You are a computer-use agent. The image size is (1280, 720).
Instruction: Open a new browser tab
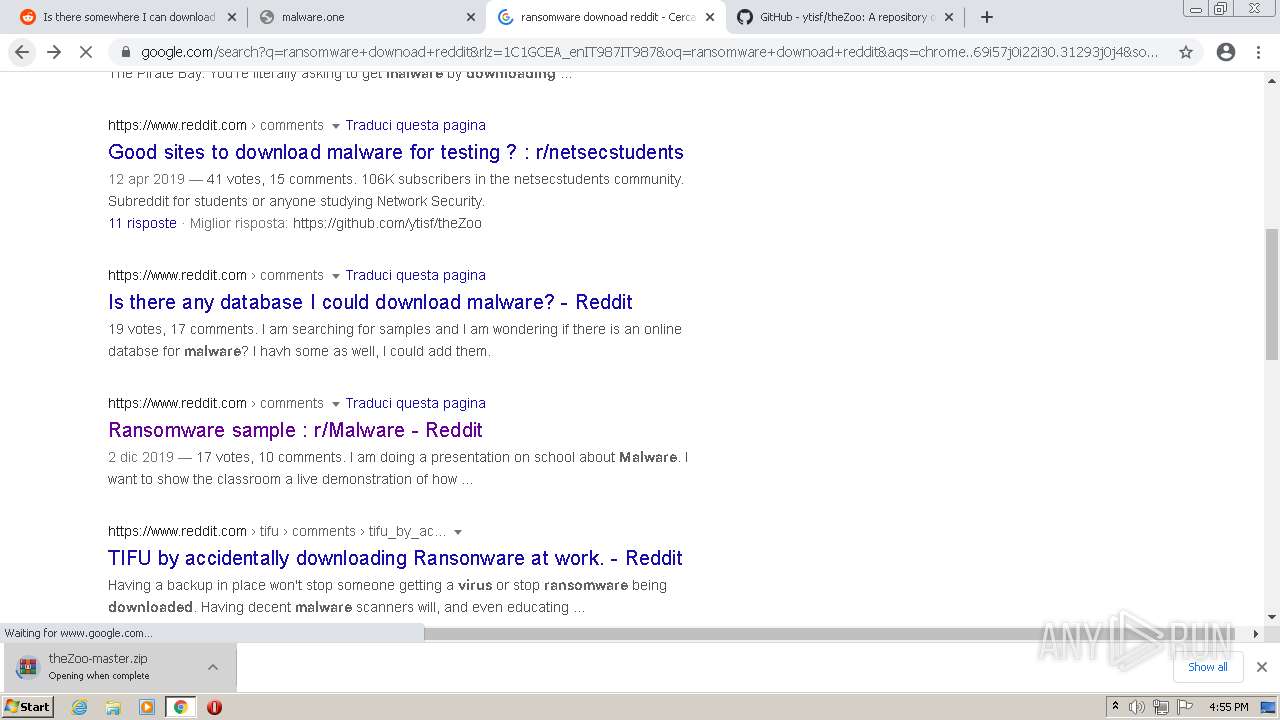click(x=987, y=17)
